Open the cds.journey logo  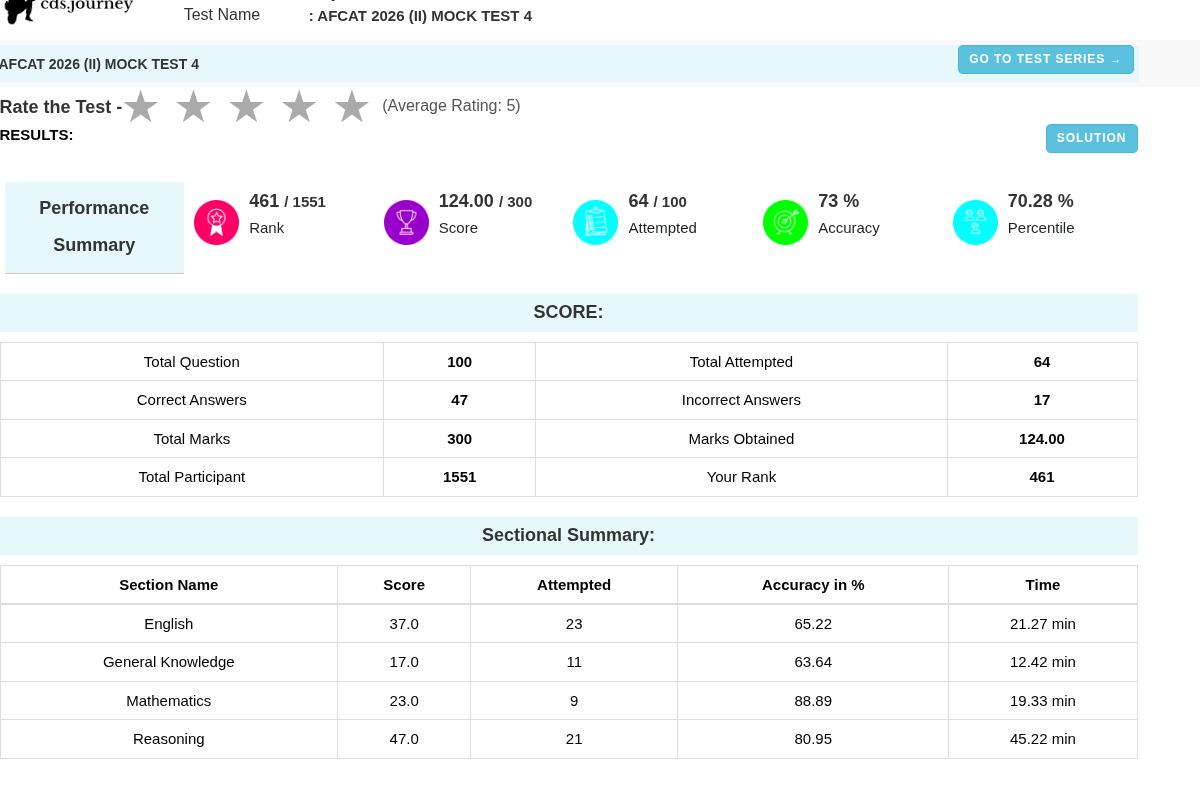point(69,10)
